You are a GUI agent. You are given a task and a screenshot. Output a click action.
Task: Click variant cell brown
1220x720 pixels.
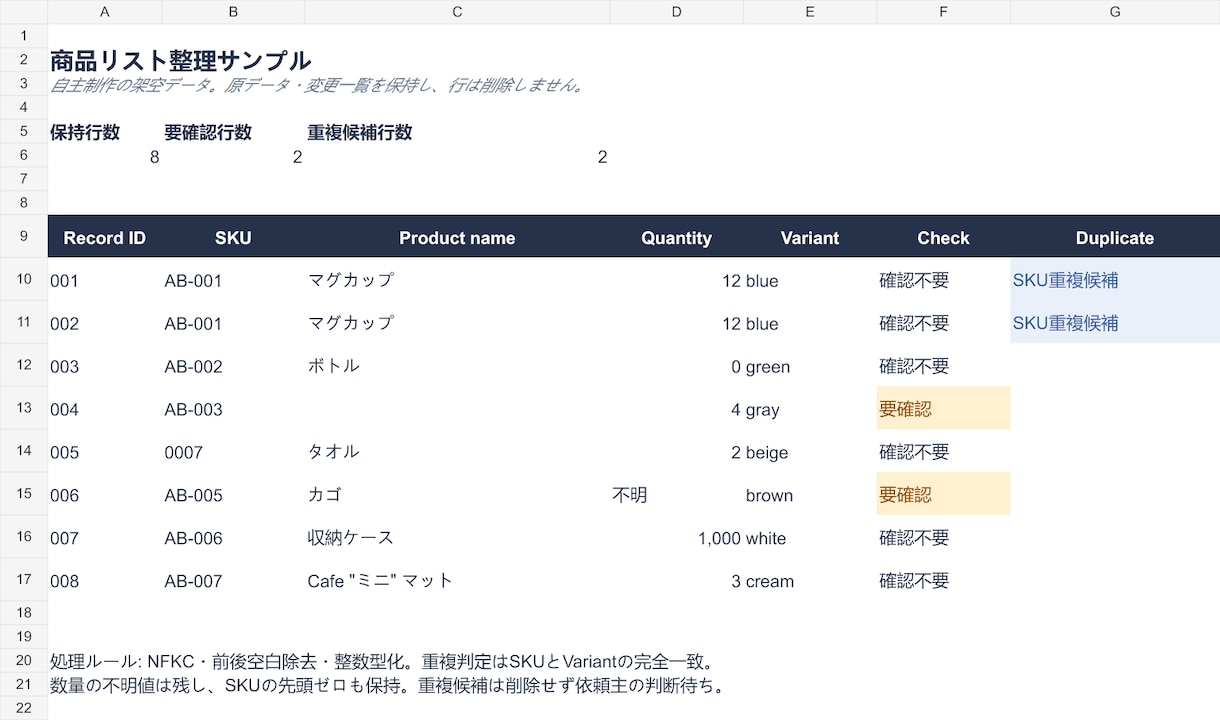pyautogui.click(x=810, y=496)
